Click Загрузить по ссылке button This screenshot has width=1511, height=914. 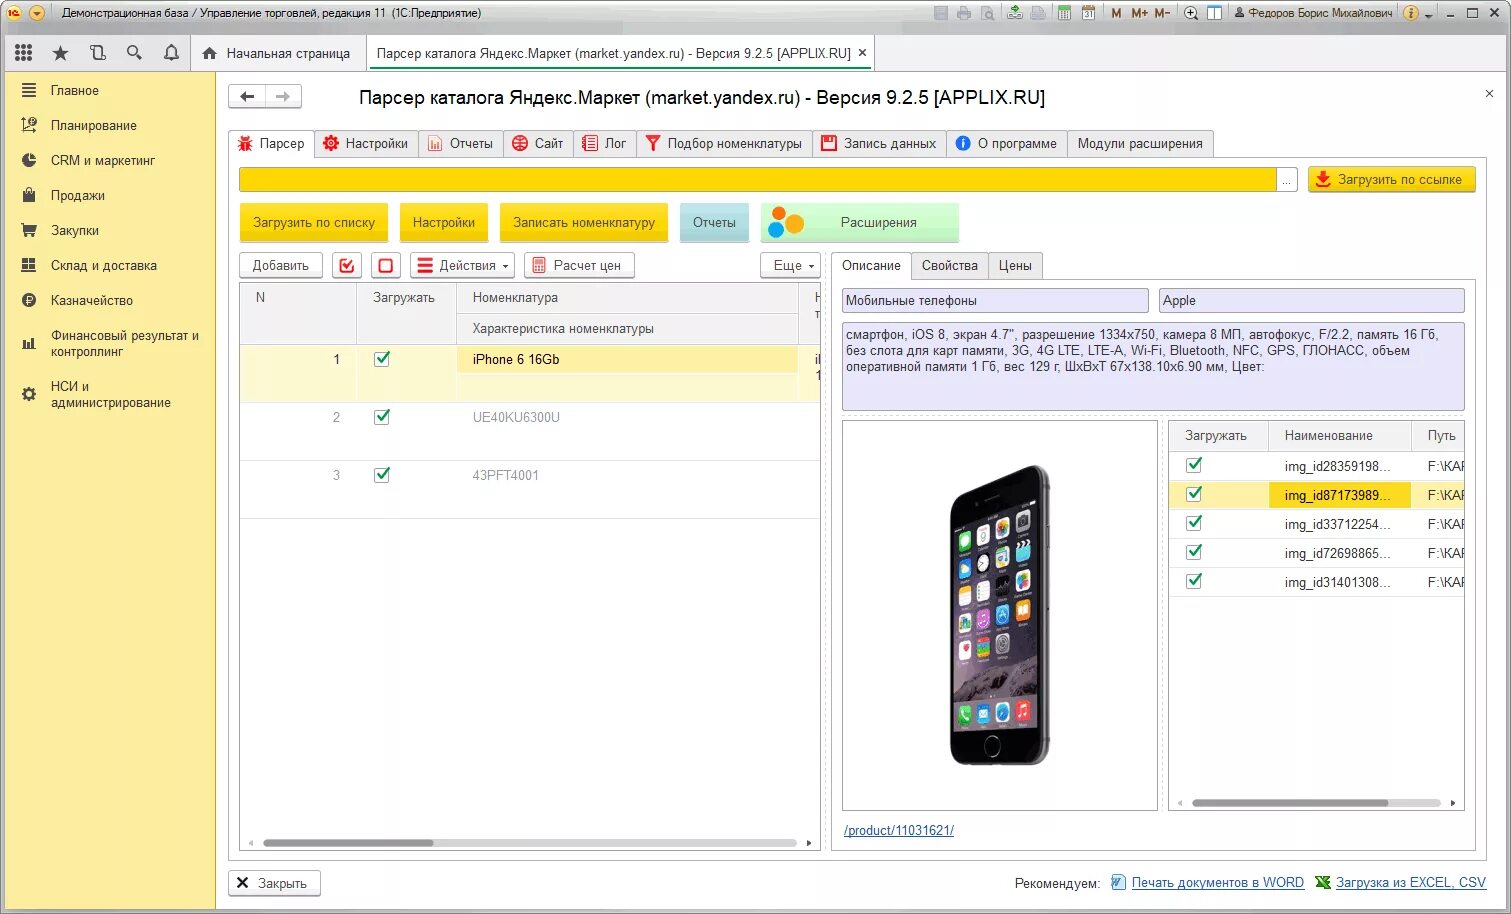click(x=1391, y=179)
